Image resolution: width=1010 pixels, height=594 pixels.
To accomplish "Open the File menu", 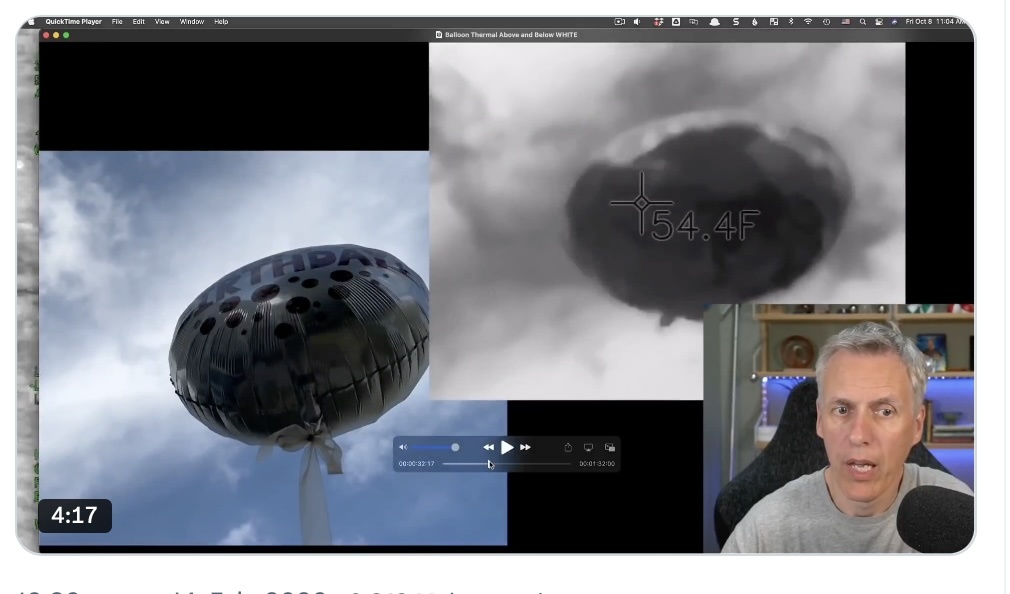I will [x=118, y=21].
